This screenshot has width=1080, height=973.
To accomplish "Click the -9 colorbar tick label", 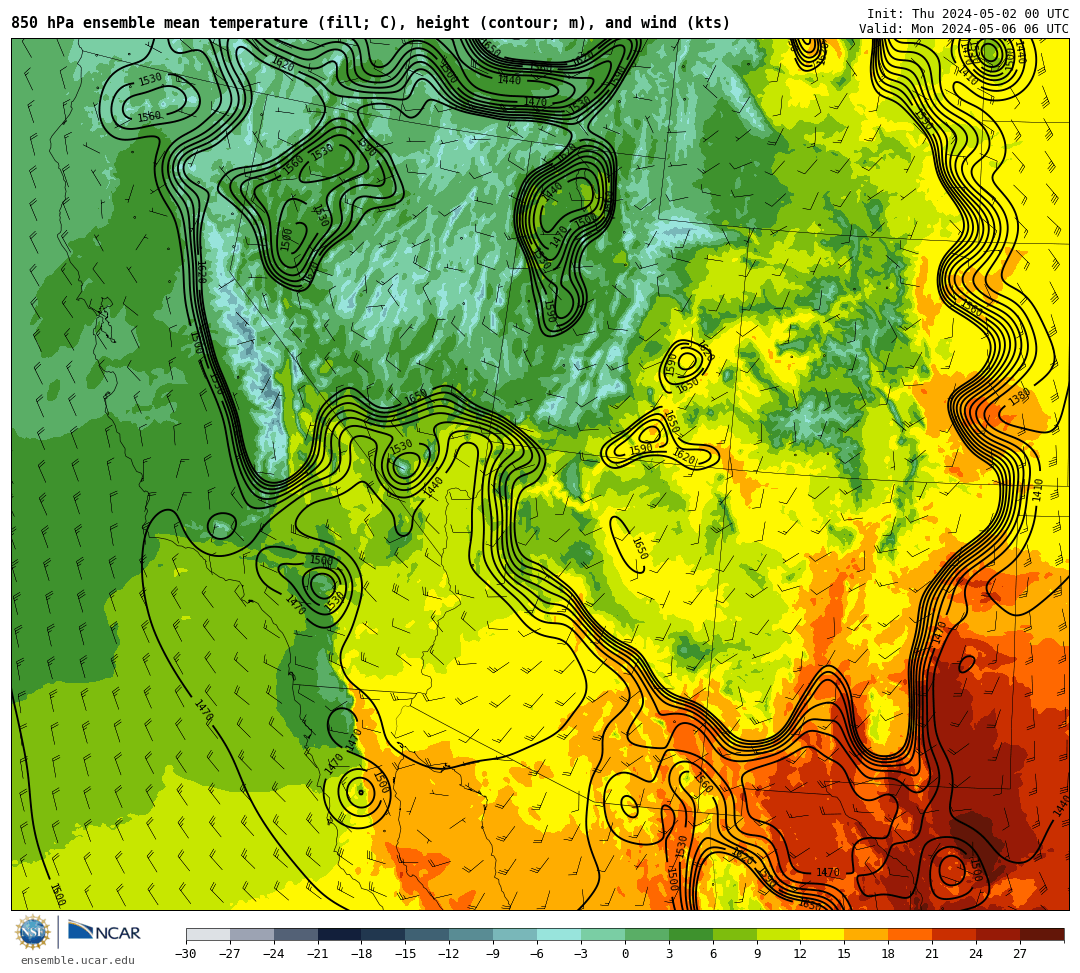I will pyautogui.click(x=491, y=954).
